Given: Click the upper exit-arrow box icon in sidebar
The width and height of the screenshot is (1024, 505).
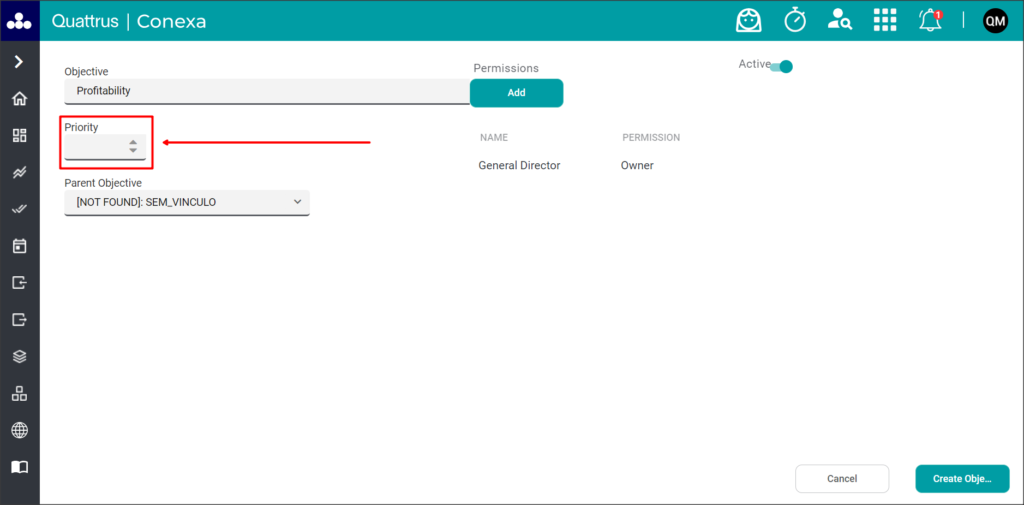Looking at the screenshot, I should (20, 283).
